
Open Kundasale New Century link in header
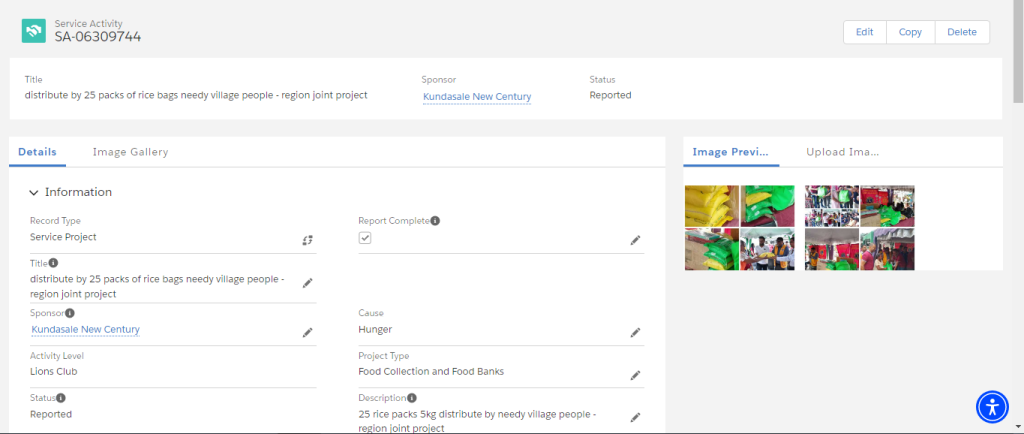click(477, 97)
